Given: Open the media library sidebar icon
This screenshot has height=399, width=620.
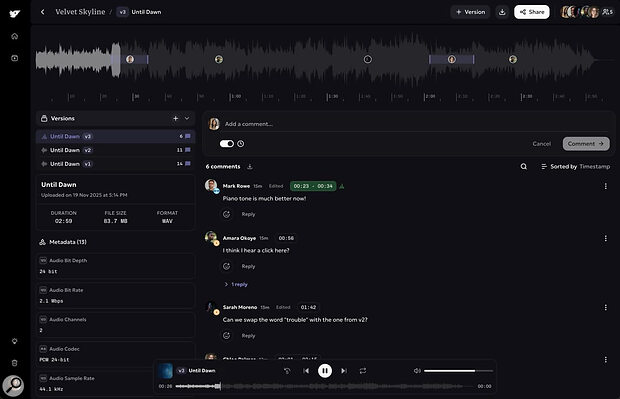Looking at the screenshot, I should (x=15, y=58).
